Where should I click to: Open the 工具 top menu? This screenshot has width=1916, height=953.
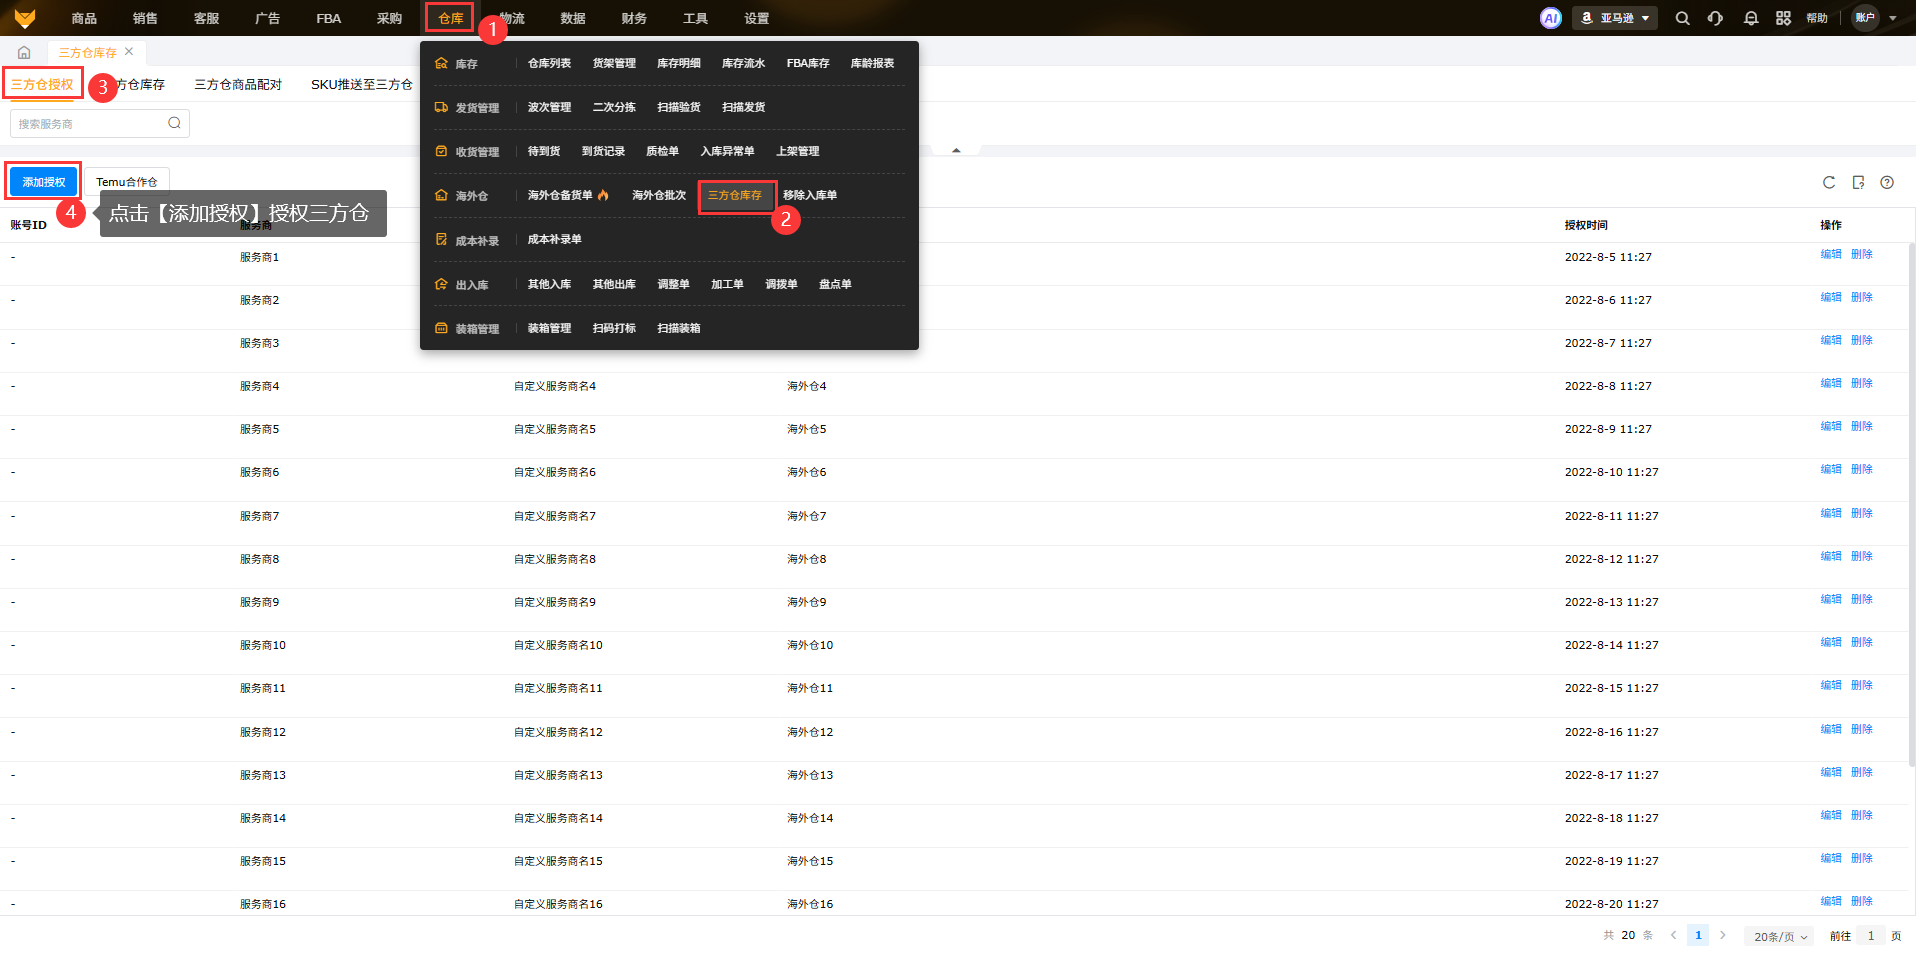pyautogui.click(x=695, y=18)
